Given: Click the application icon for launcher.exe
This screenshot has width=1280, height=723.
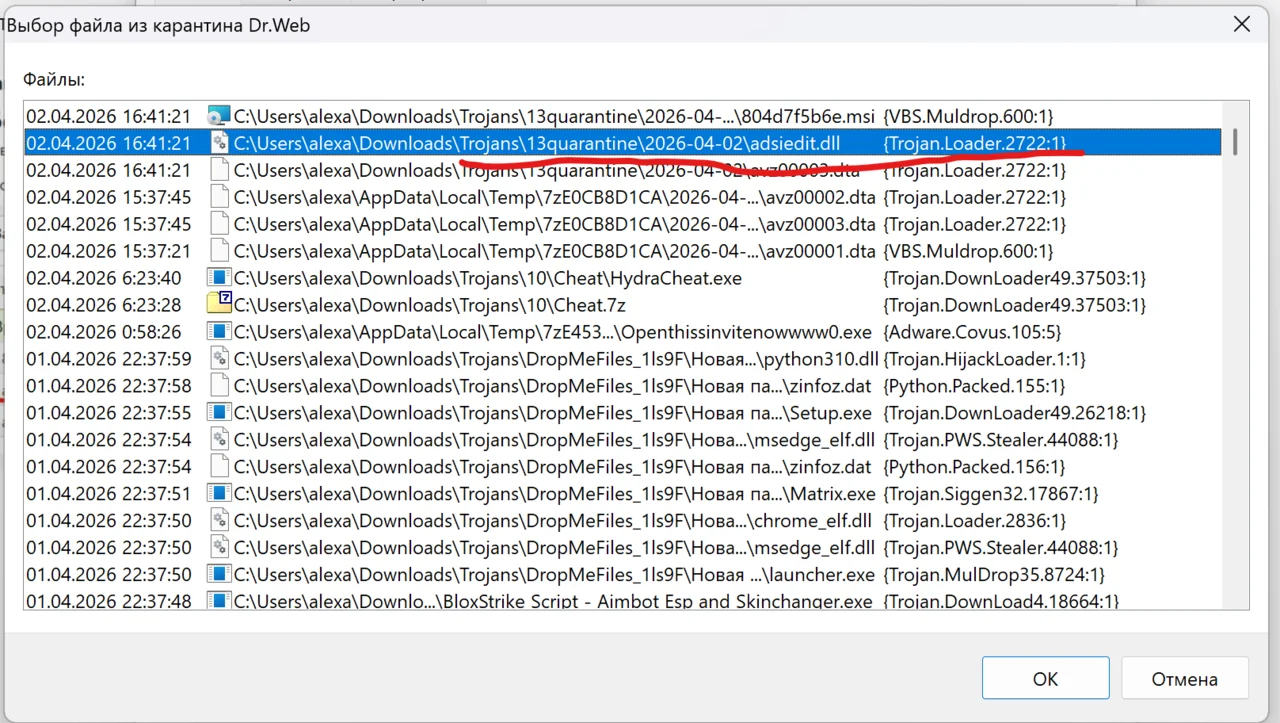Looking at the screenshot, I should (218, 575).
